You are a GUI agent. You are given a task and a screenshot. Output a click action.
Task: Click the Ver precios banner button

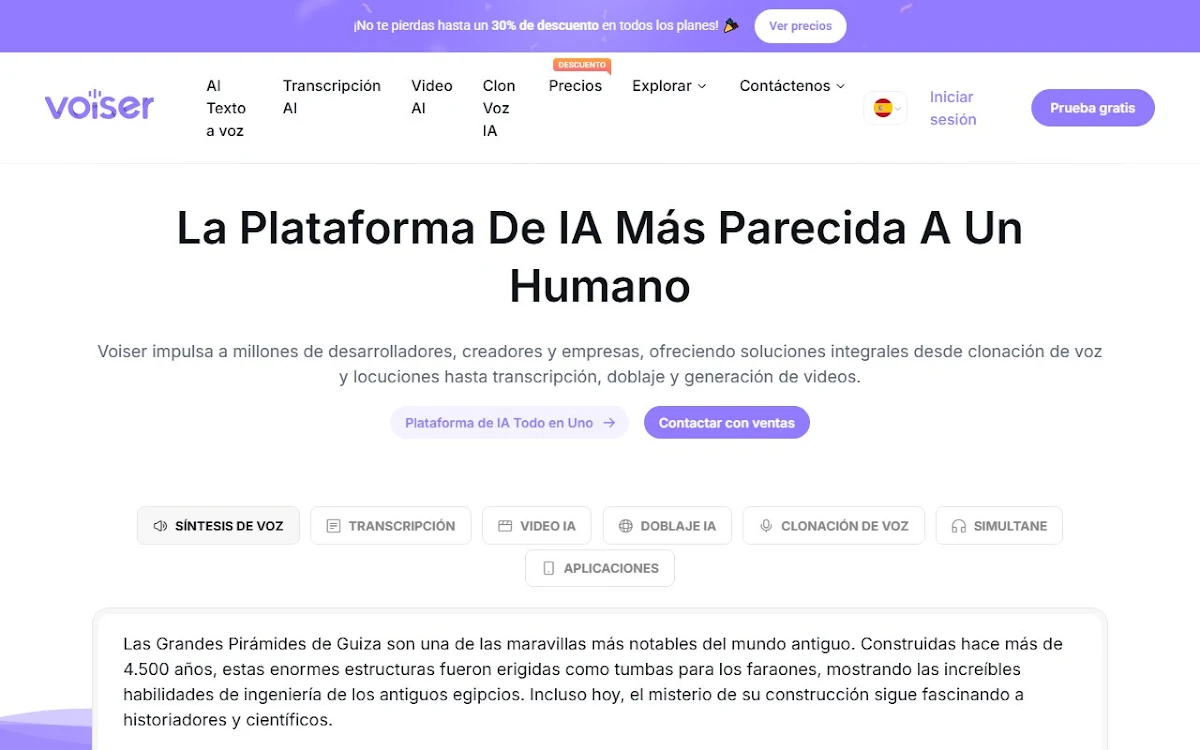pos(800,26)
